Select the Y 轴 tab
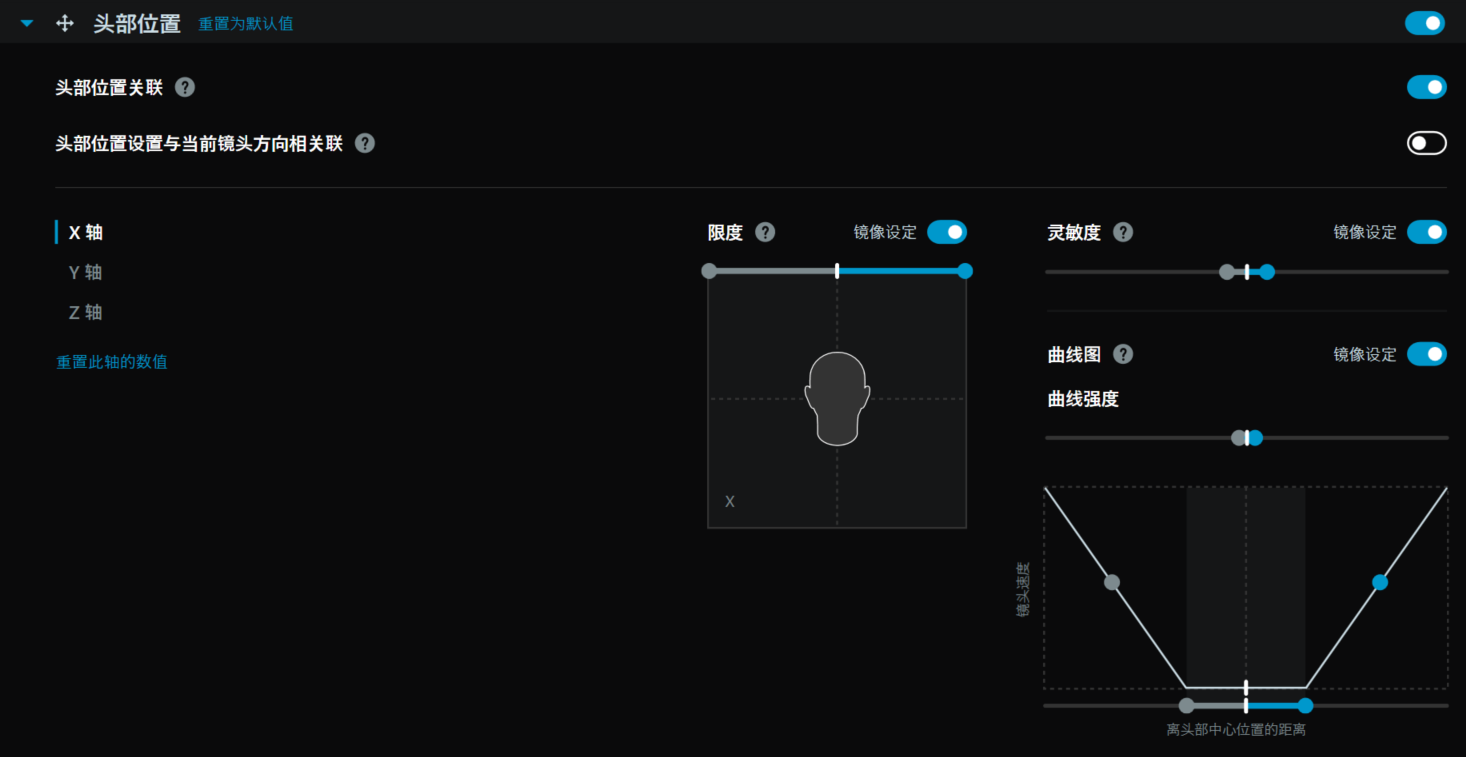Screen dimensions: 1466x757 pos(85,272)
